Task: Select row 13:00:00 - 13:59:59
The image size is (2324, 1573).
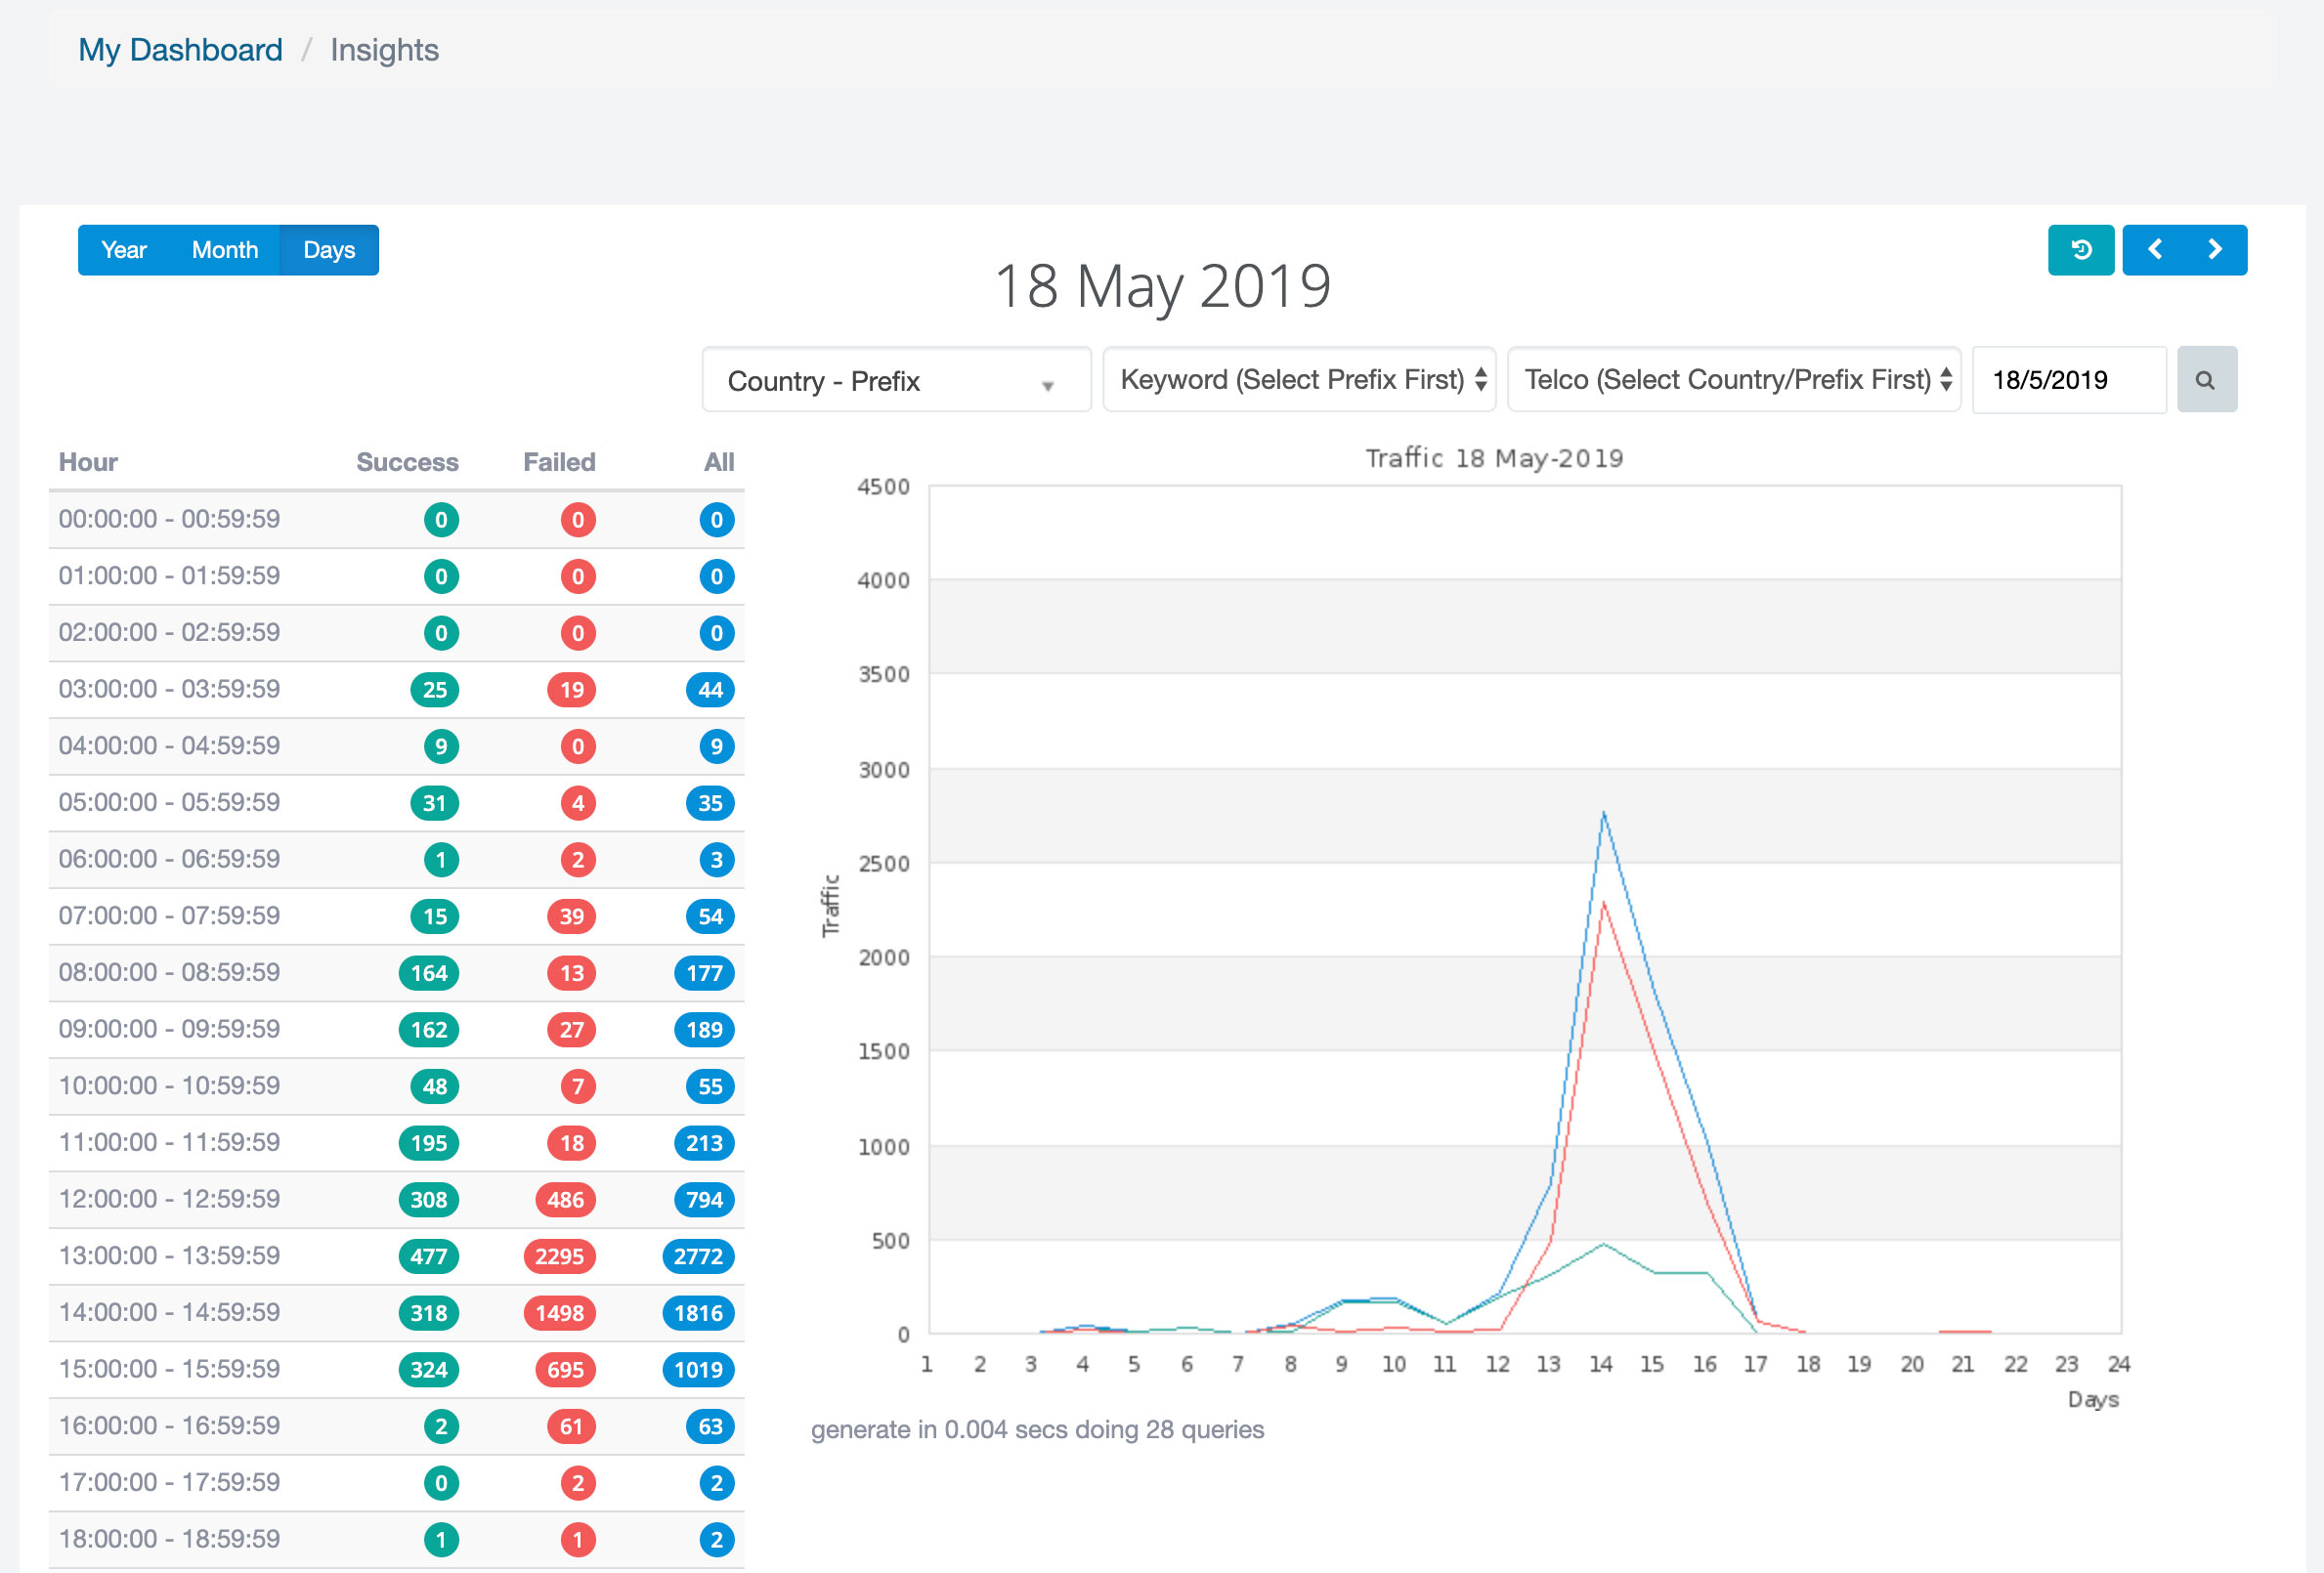Action: pos(396,1255)
